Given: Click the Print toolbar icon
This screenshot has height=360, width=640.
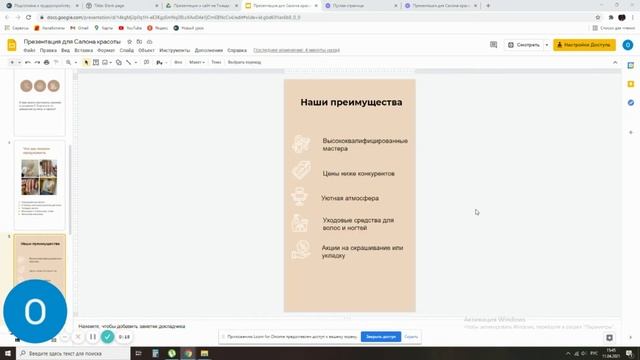Looking at the screenshot, I should point(47,62).
